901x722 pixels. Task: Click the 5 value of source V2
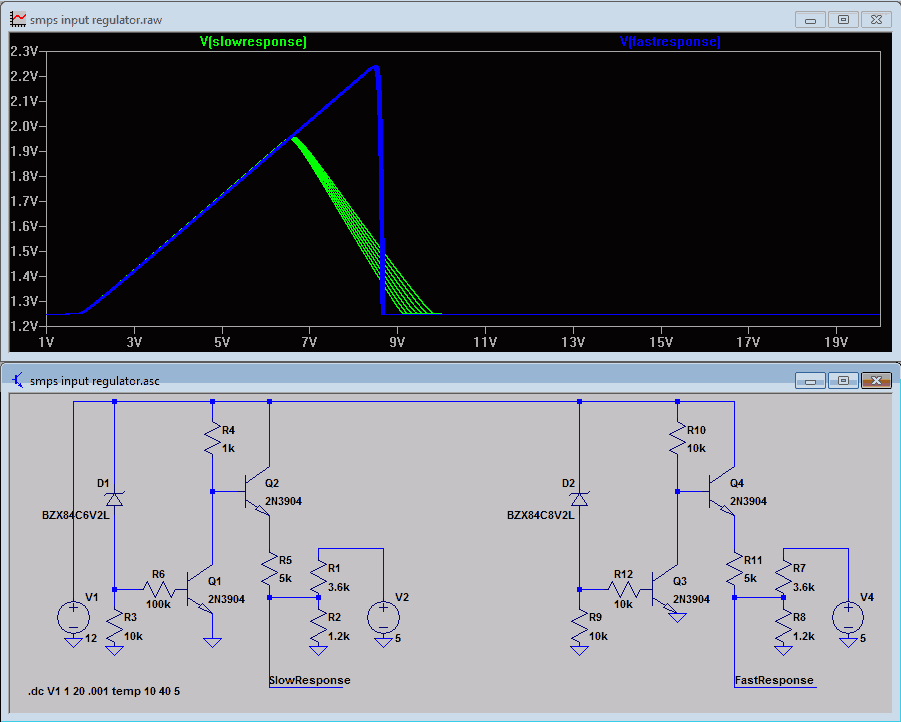[398, 638]
